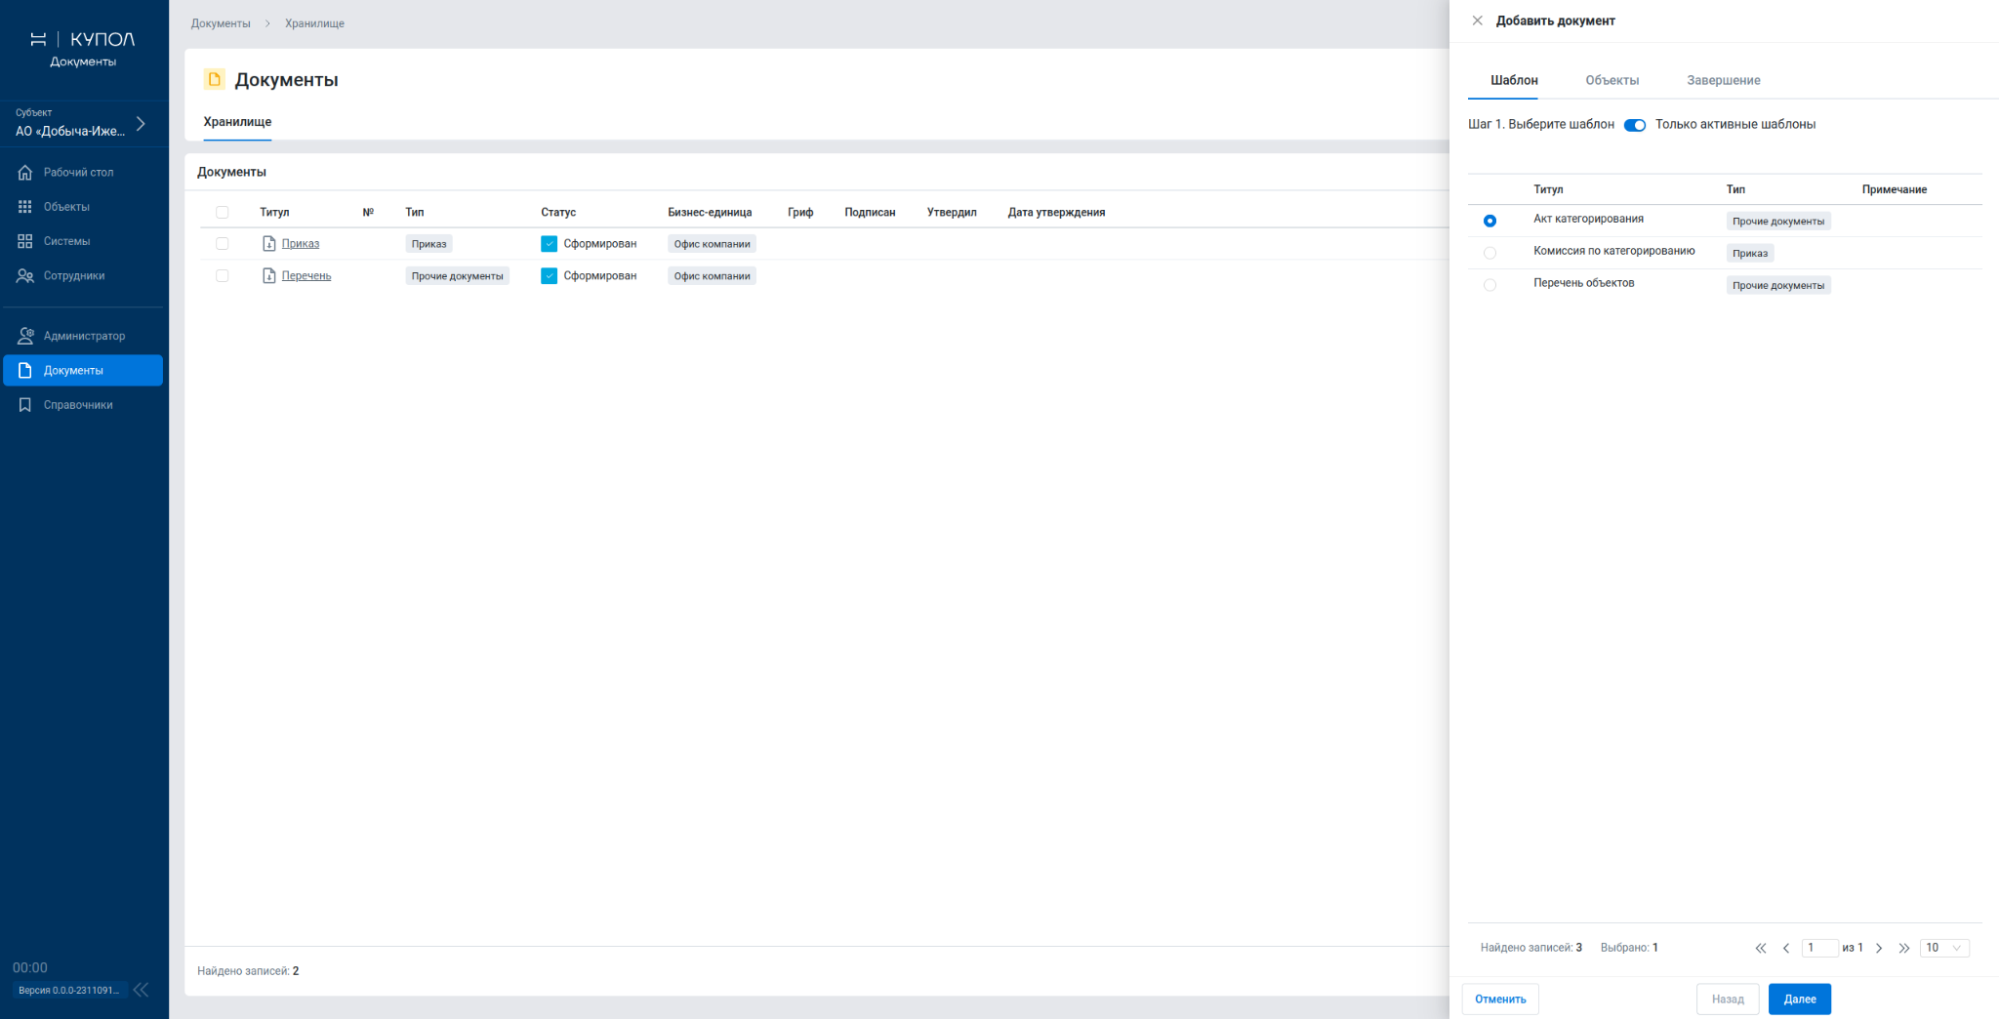Go to previous page of templates
Viewport: 1999px width, 1020px height.
coord(1786,948)
